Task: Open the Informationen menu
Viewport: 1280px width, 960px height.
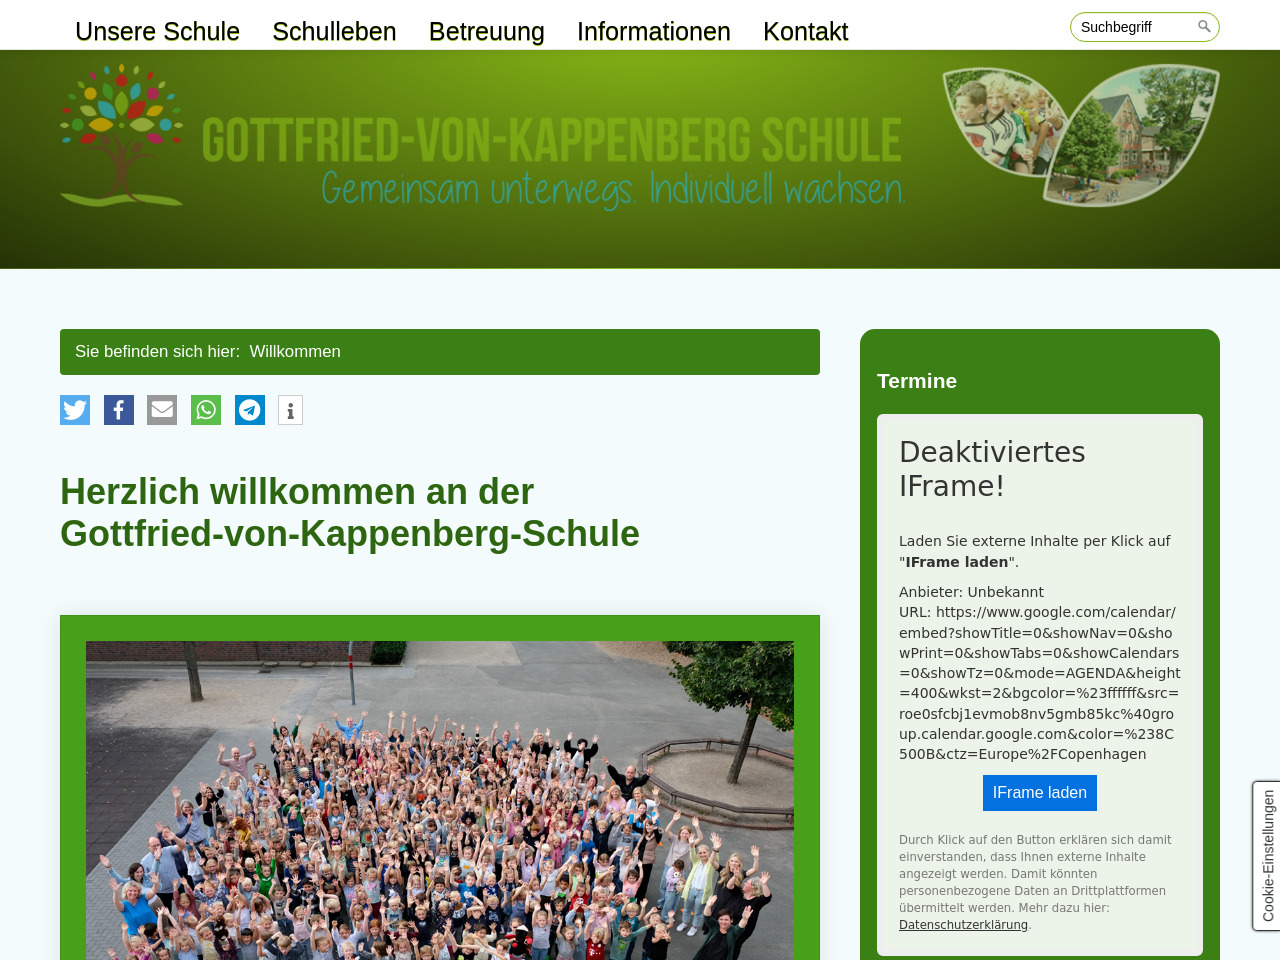Action: [x=653, y=32]
